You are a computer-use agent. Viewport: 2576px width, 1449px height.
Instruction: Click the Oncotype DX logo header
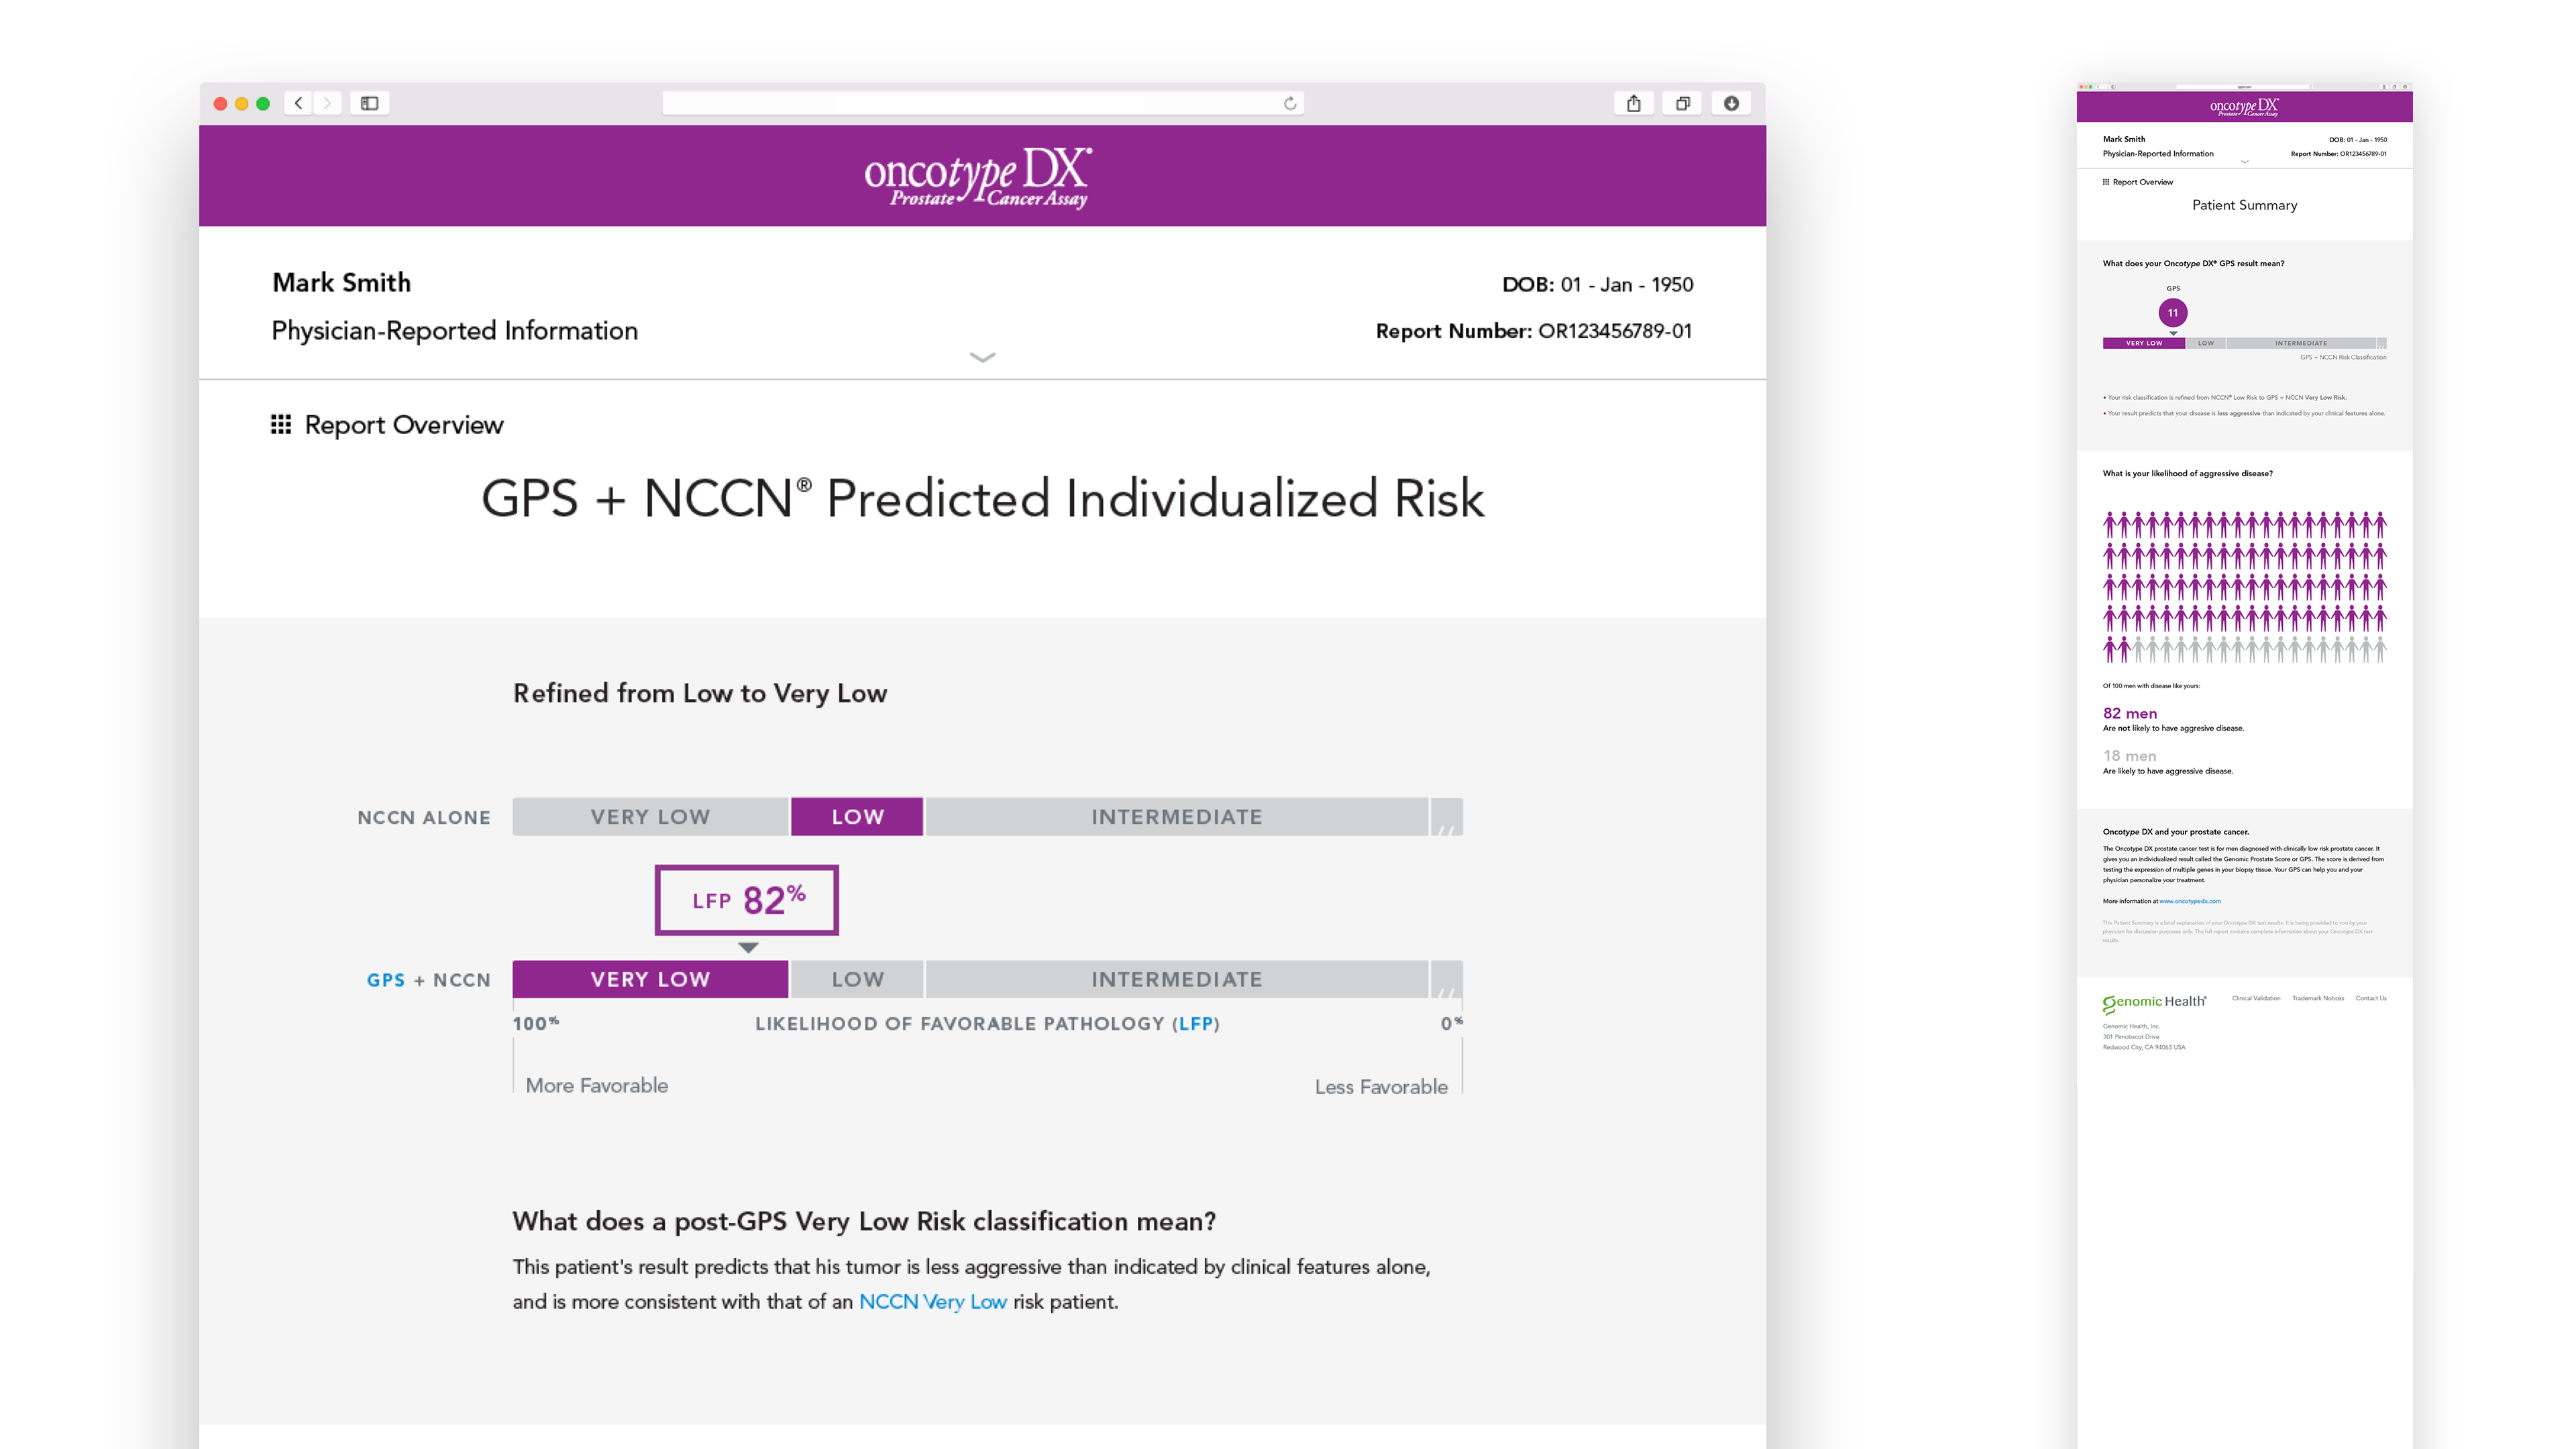[x=978, y=177]
